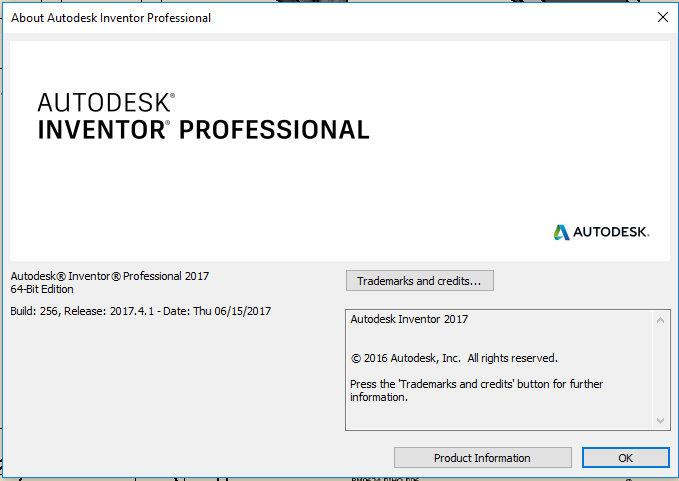Click the Product Information button

482,458
